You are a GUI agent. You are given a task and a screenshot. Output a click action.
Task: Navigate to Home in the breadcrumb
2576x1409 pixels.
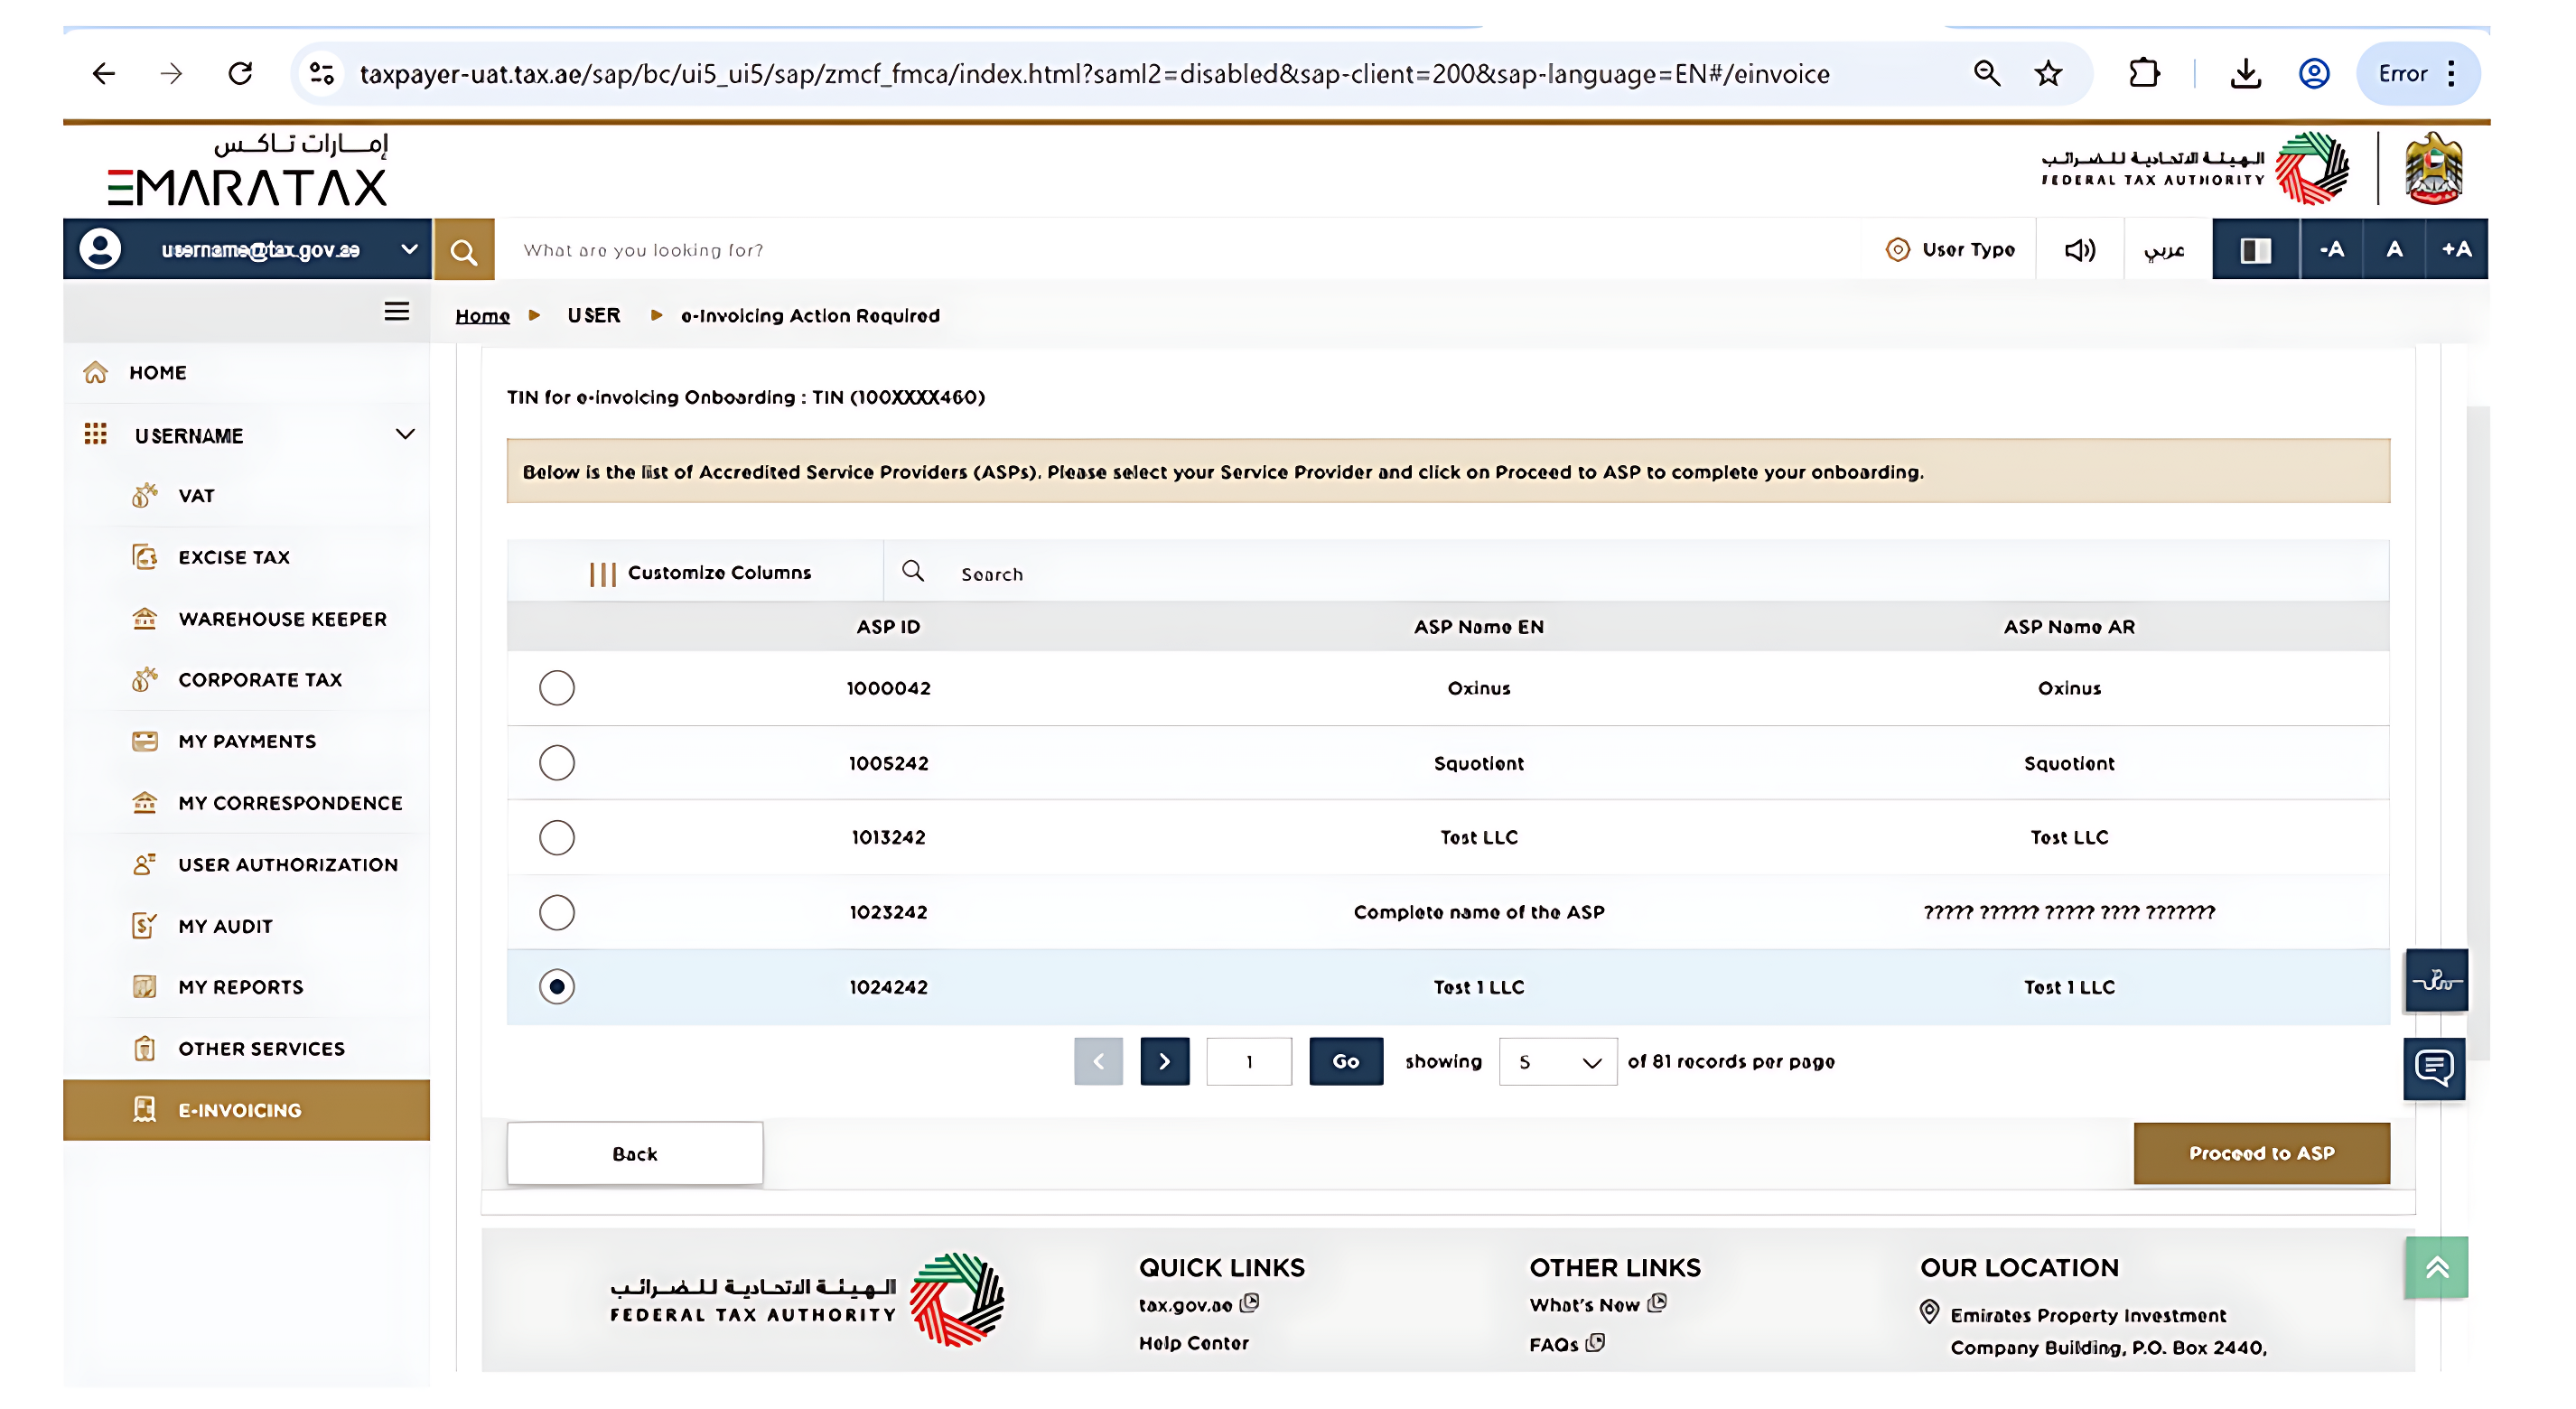click(483, 315)
